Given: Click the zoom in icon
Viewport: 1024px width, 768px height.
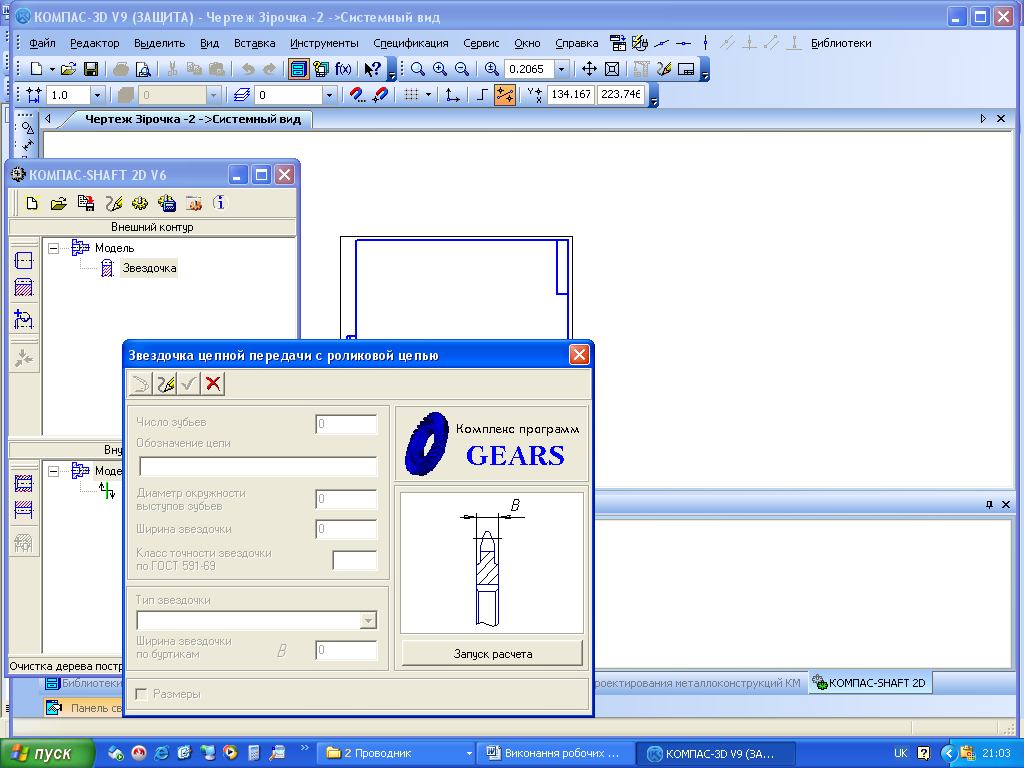Looking at the screenshot, I should point(440,69).
